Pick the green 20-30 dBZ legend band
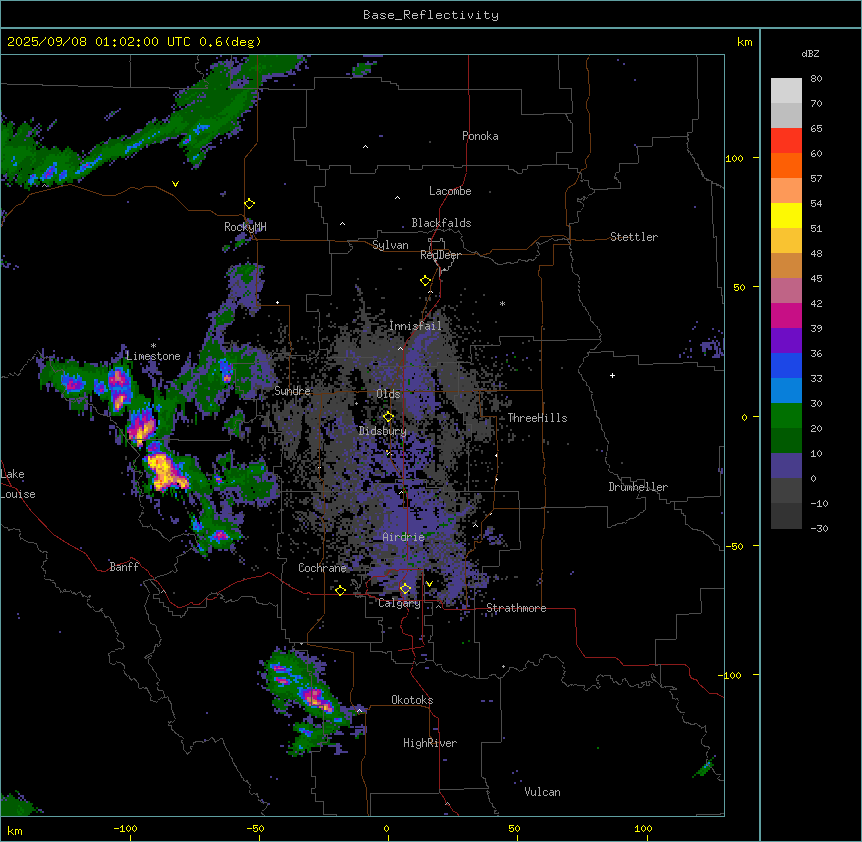Viewport: 862px width, 842px height. [x=786, y=416]
